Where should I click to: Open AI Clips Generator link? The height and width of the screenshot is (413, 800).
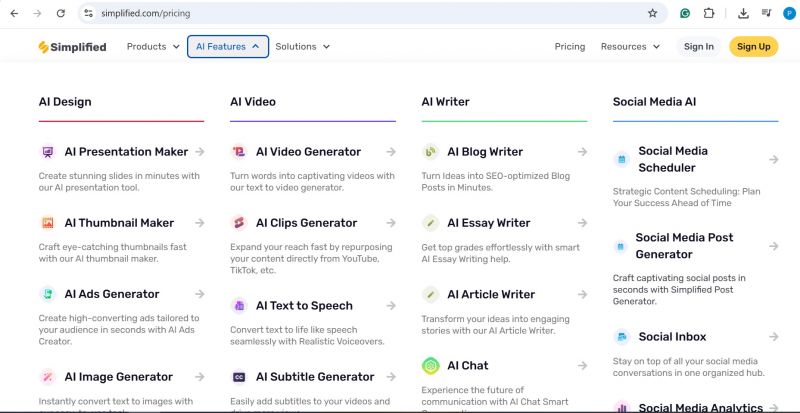coord(306,223)
